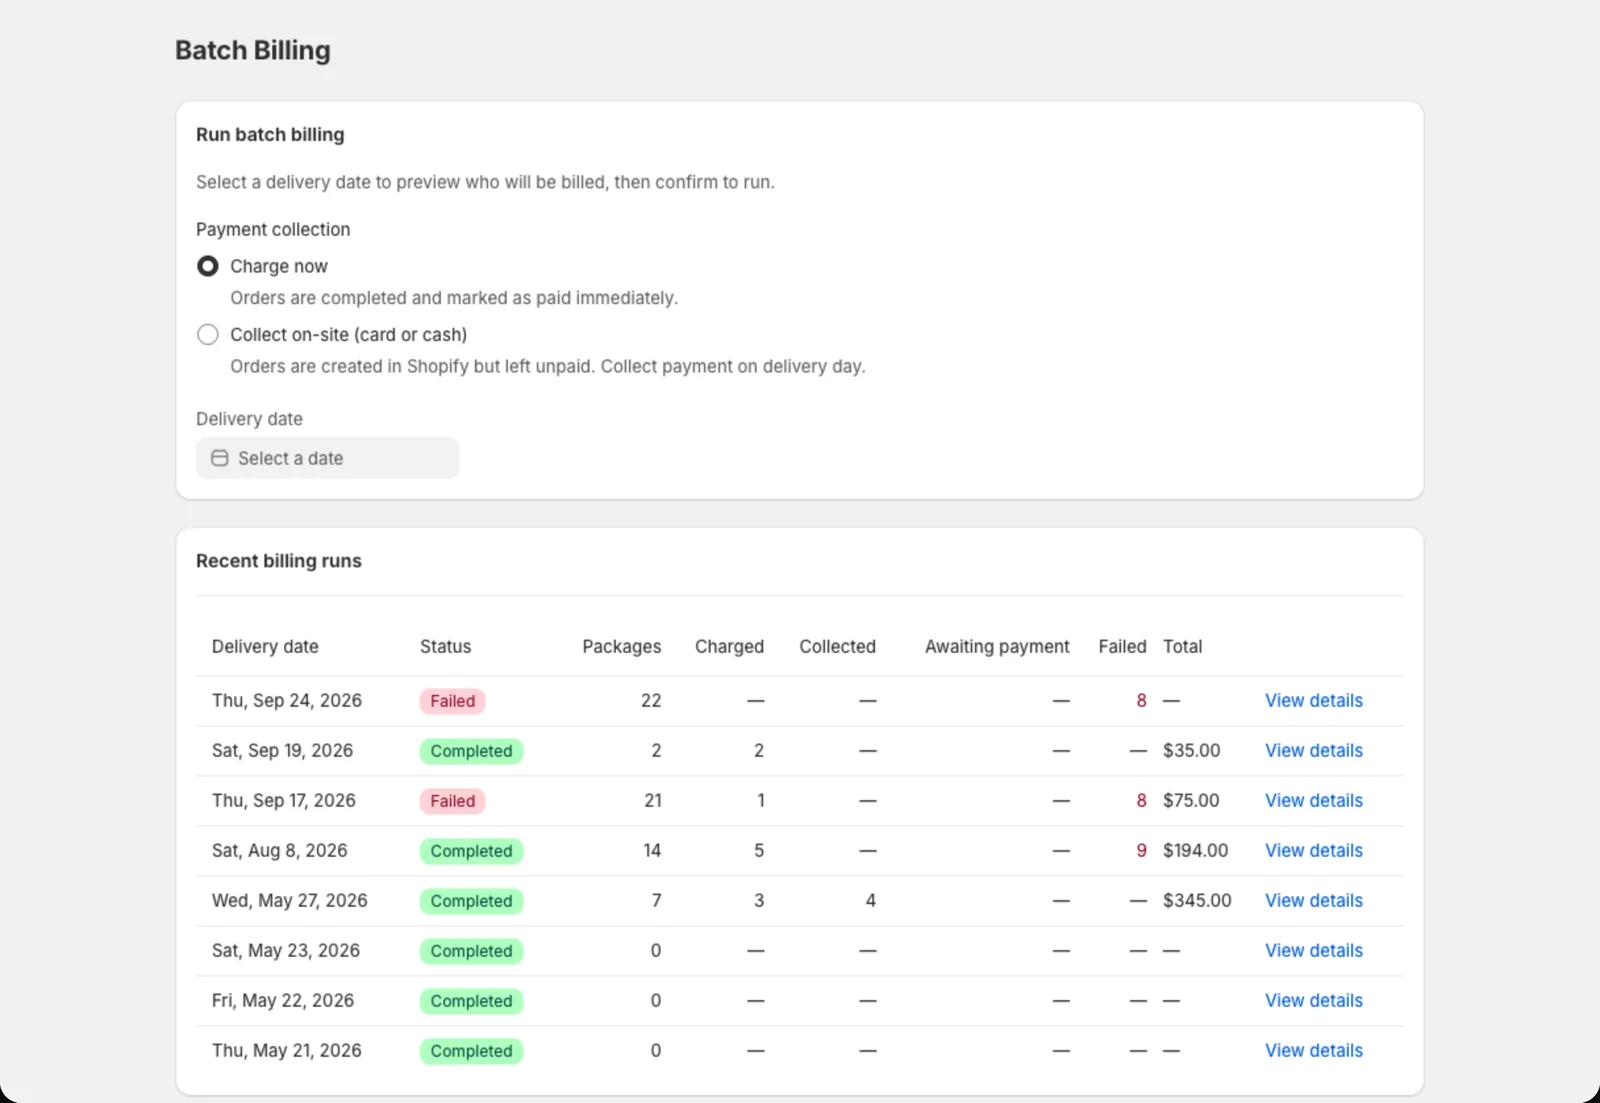
Task: Click the $75.00 total value
Action: click(x=1191, y=801)
